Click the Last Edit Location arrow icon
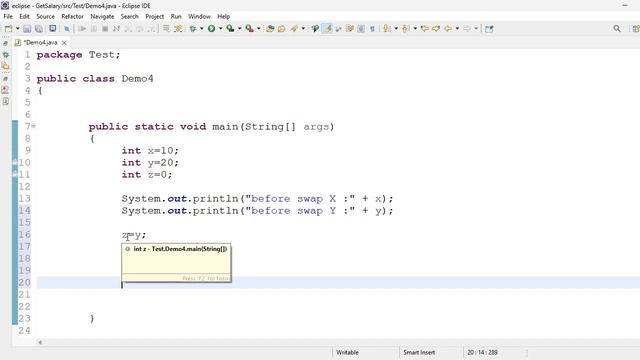This screenshot has width=640, height=360. tap(425, 29)
